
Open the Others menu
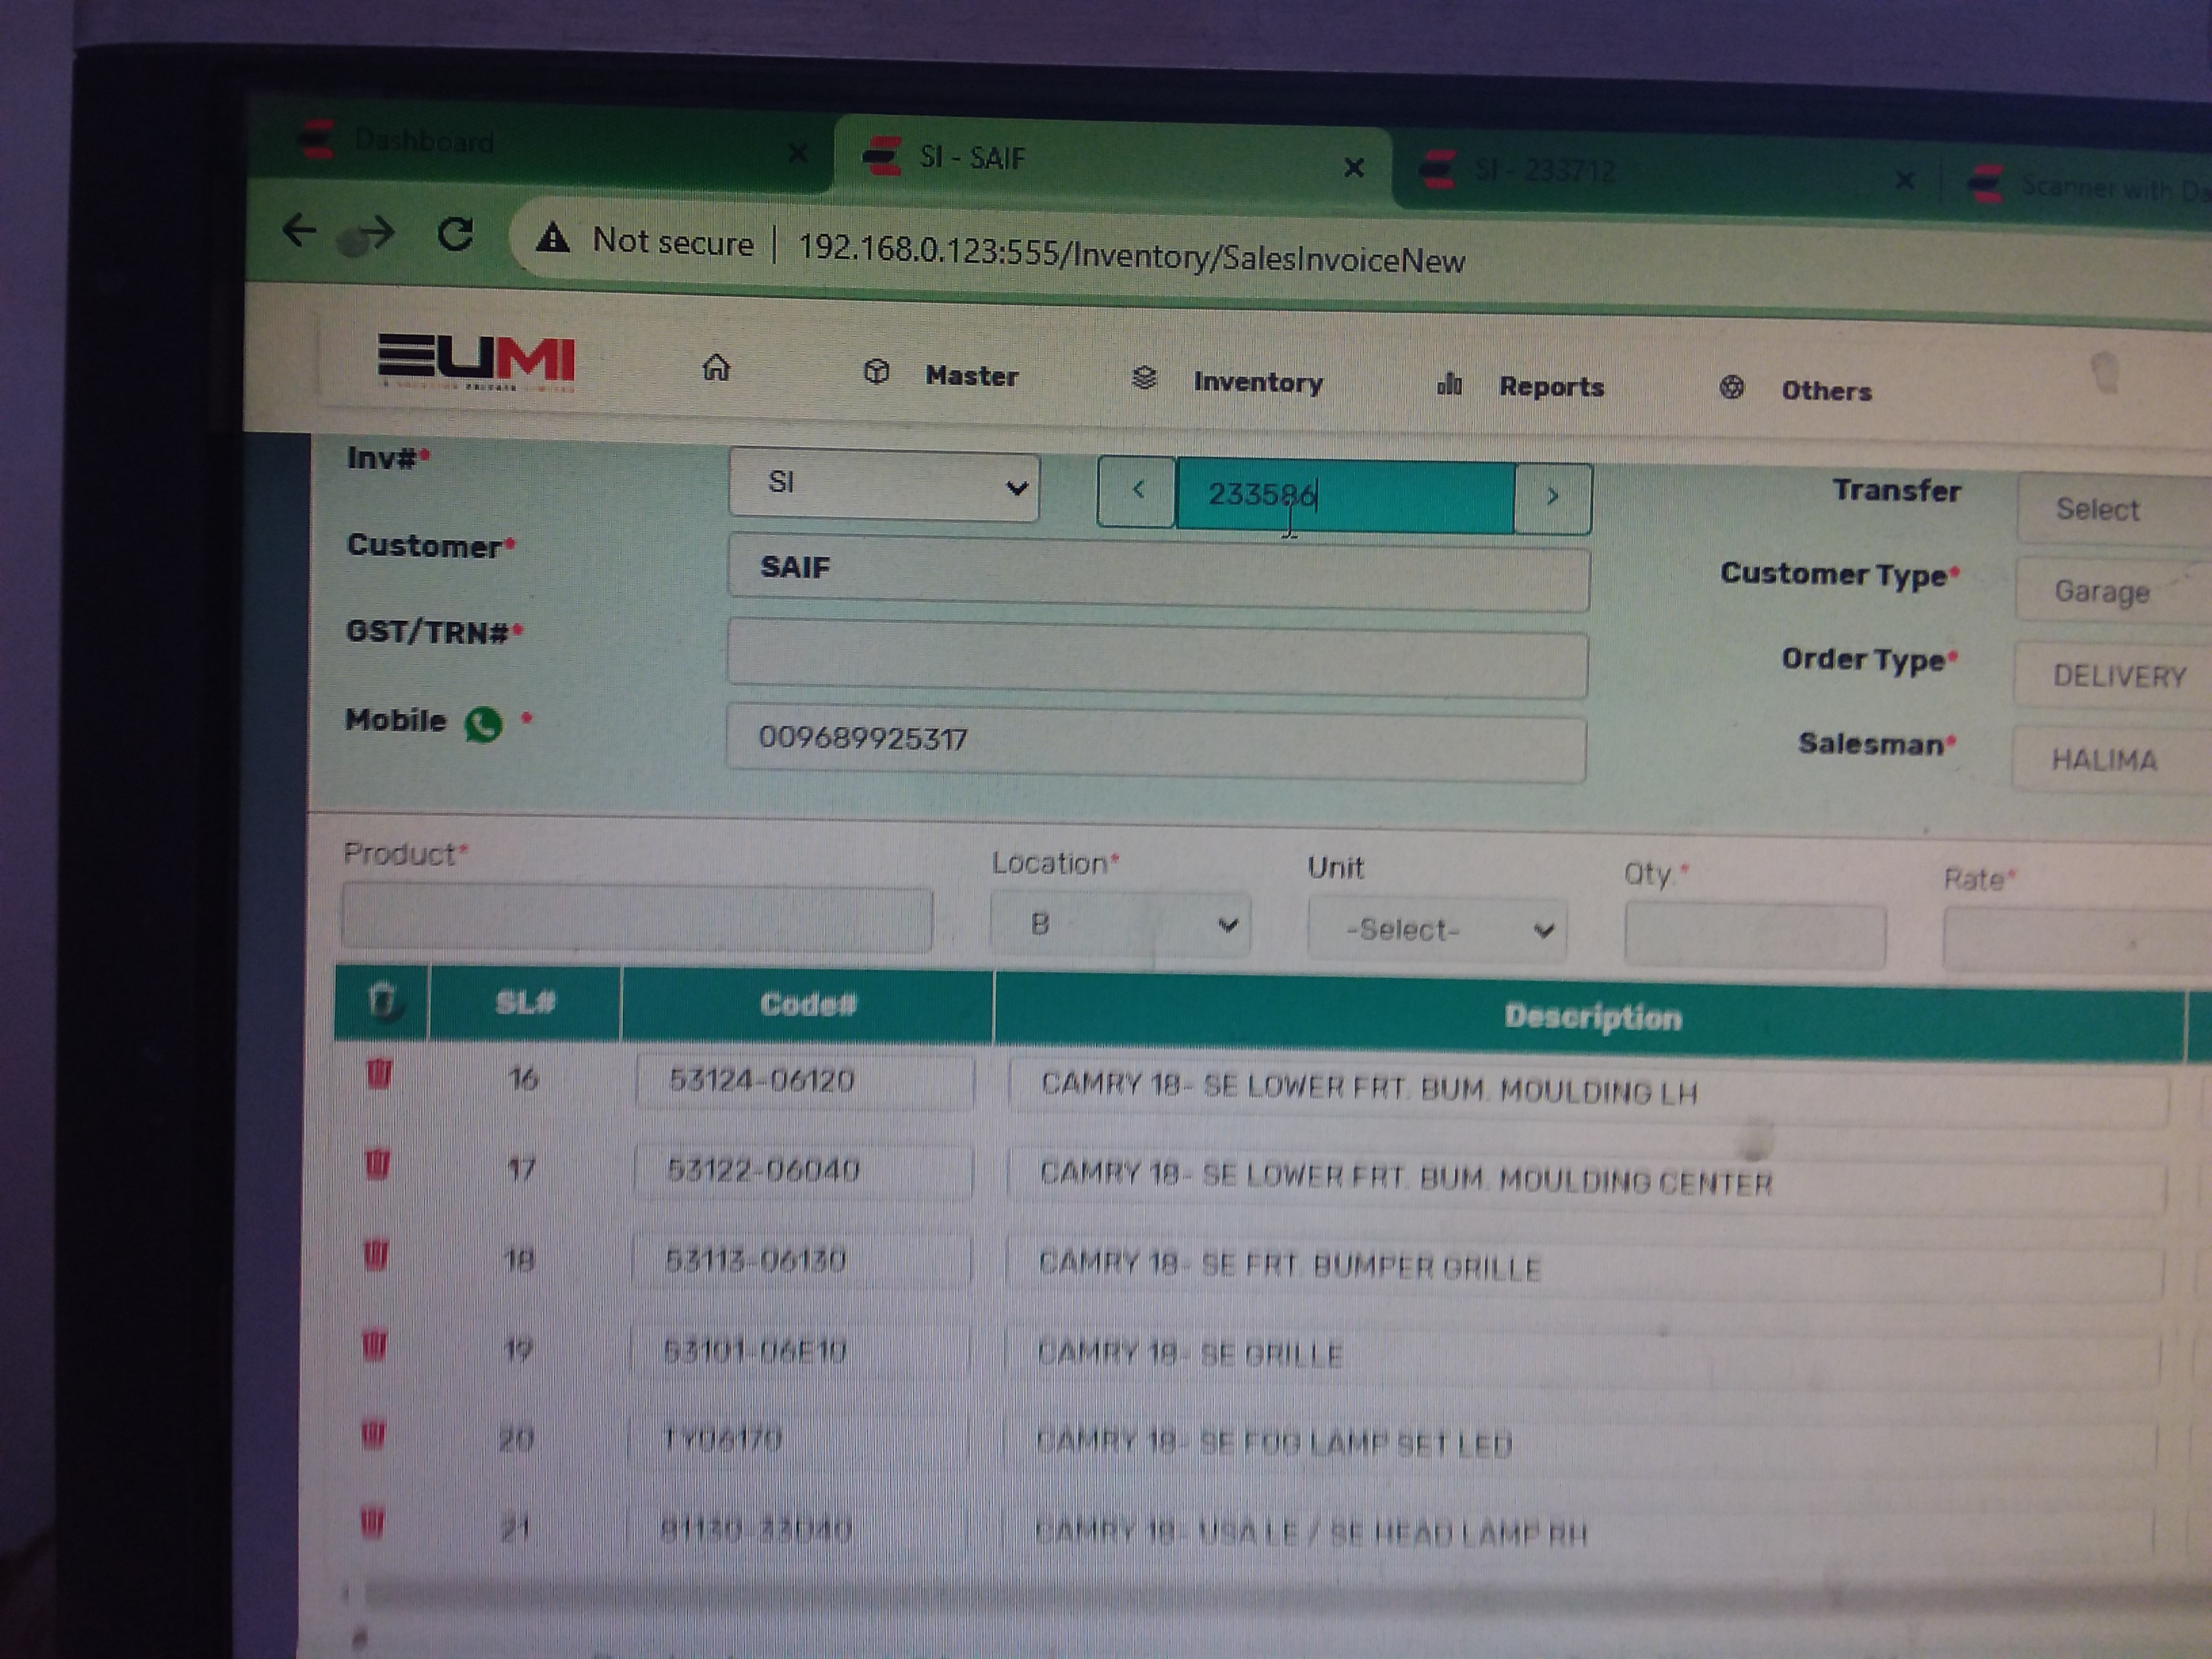coord(1795,389)
